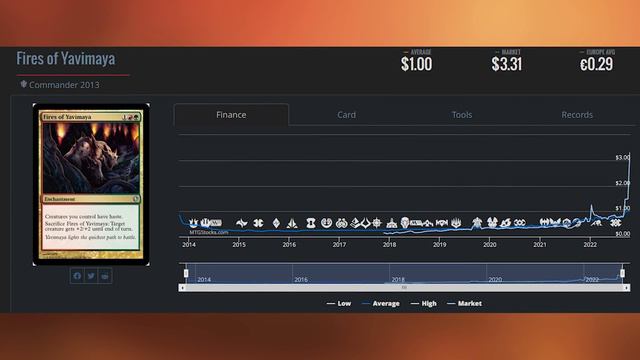
Task: Click the navigator scrollbar center grip
Action: point(404,288)
